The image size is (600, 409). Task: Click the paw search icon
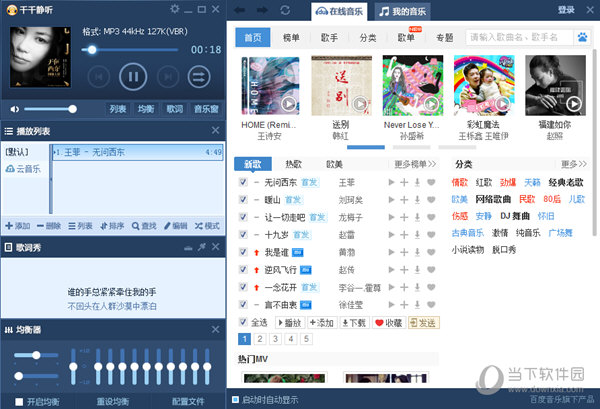(582, 37)
